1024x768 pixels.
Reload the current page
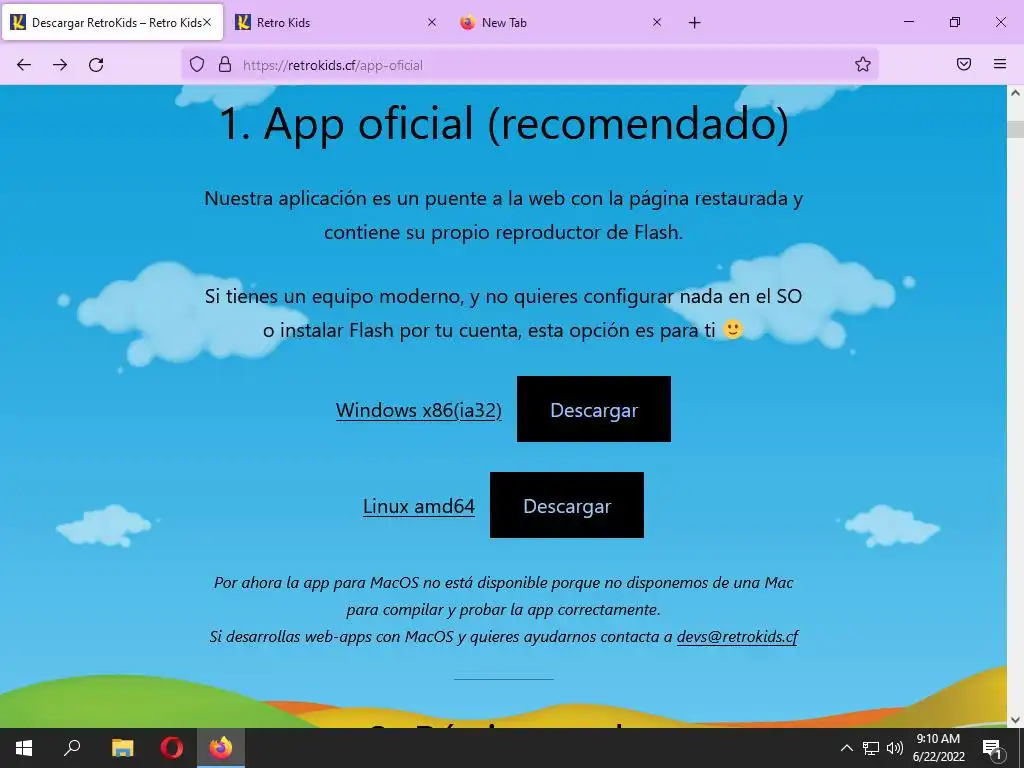coord(96,65)
